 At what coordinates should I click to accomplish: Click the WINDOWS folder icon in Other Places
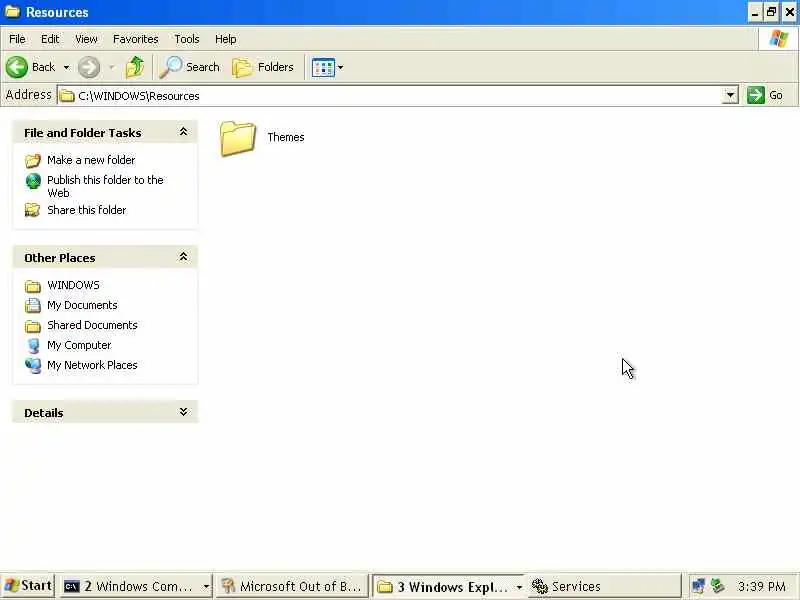click(33, 286)
